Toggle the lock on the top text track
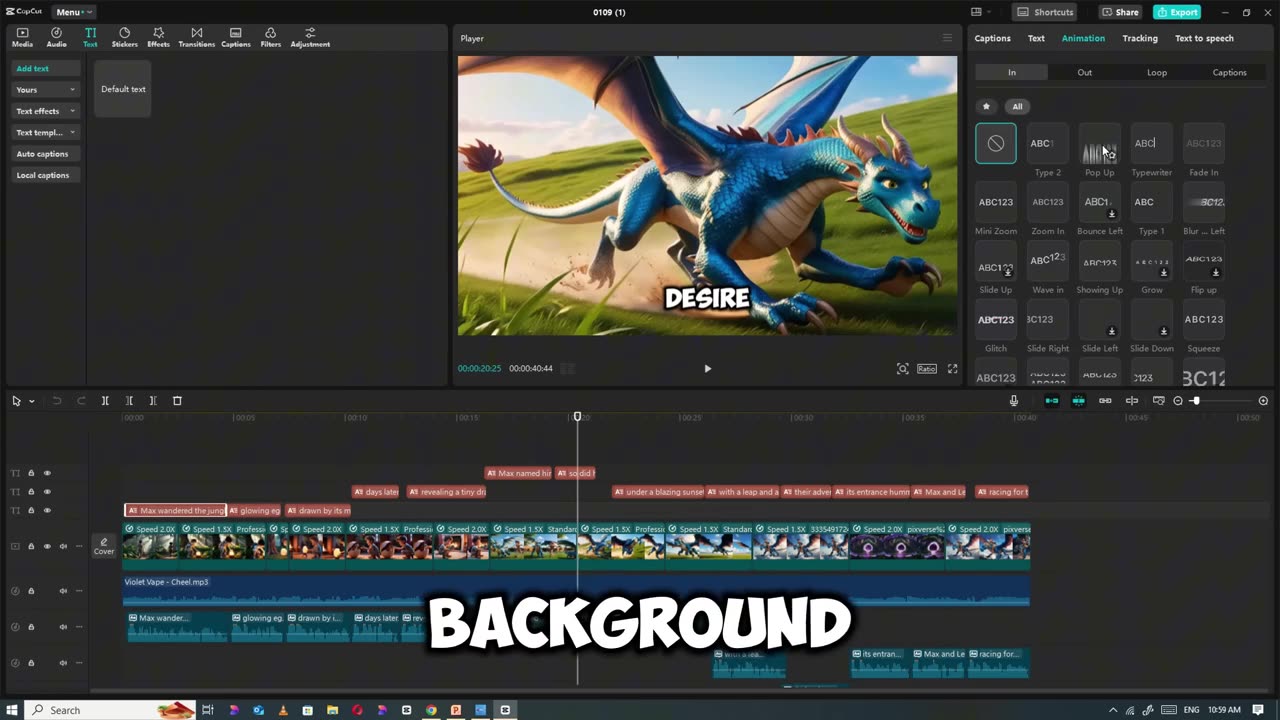Screen dimensions: 1280x720 click(x=31, y=473)
